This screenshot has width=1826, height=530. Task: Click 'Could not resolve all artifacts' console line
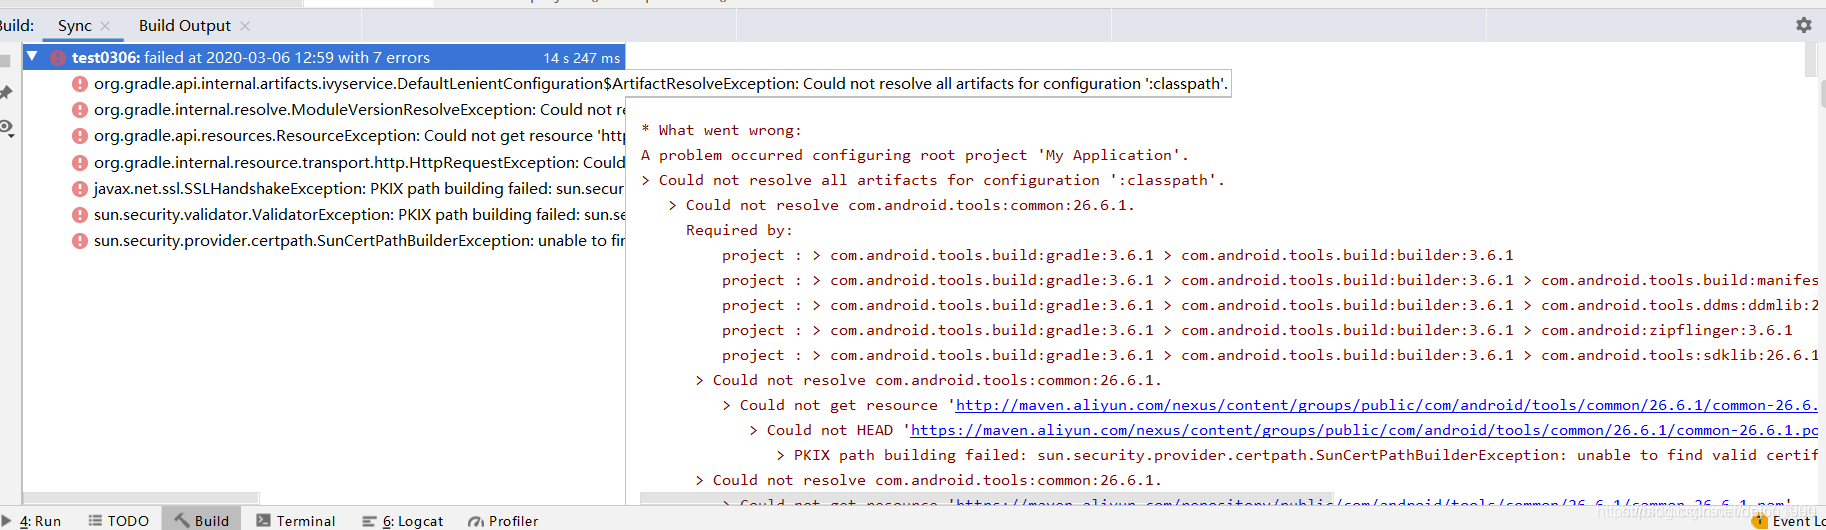click(x=933, y=180)
